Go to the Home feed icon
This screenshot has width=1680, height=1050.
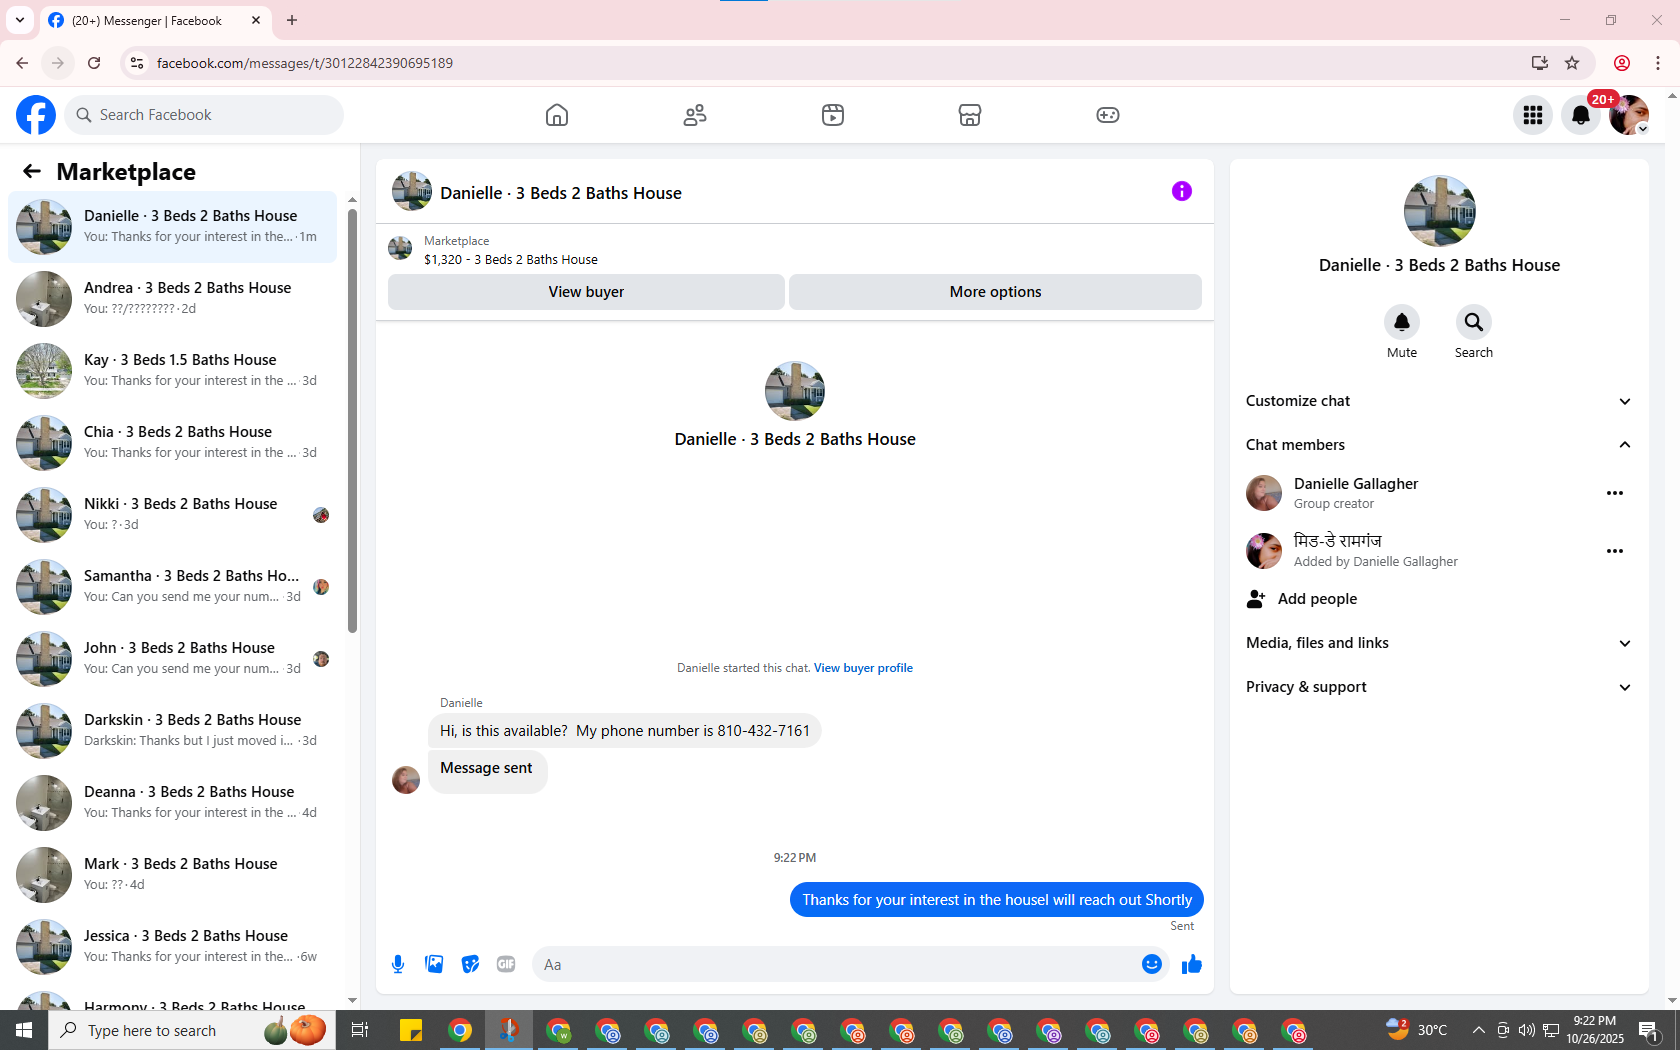[x=557, y=115]
